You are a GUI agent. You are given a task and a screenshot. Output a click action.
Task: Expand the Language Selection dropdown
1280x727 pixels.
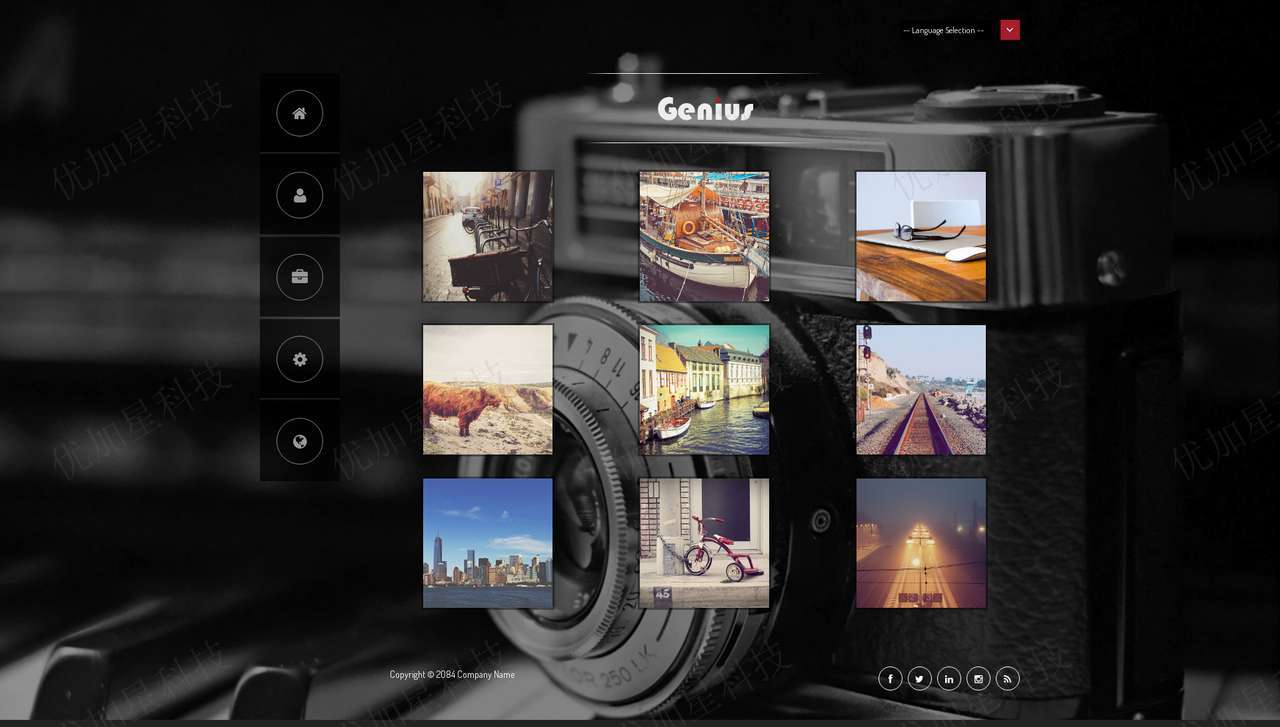[959, 30]
